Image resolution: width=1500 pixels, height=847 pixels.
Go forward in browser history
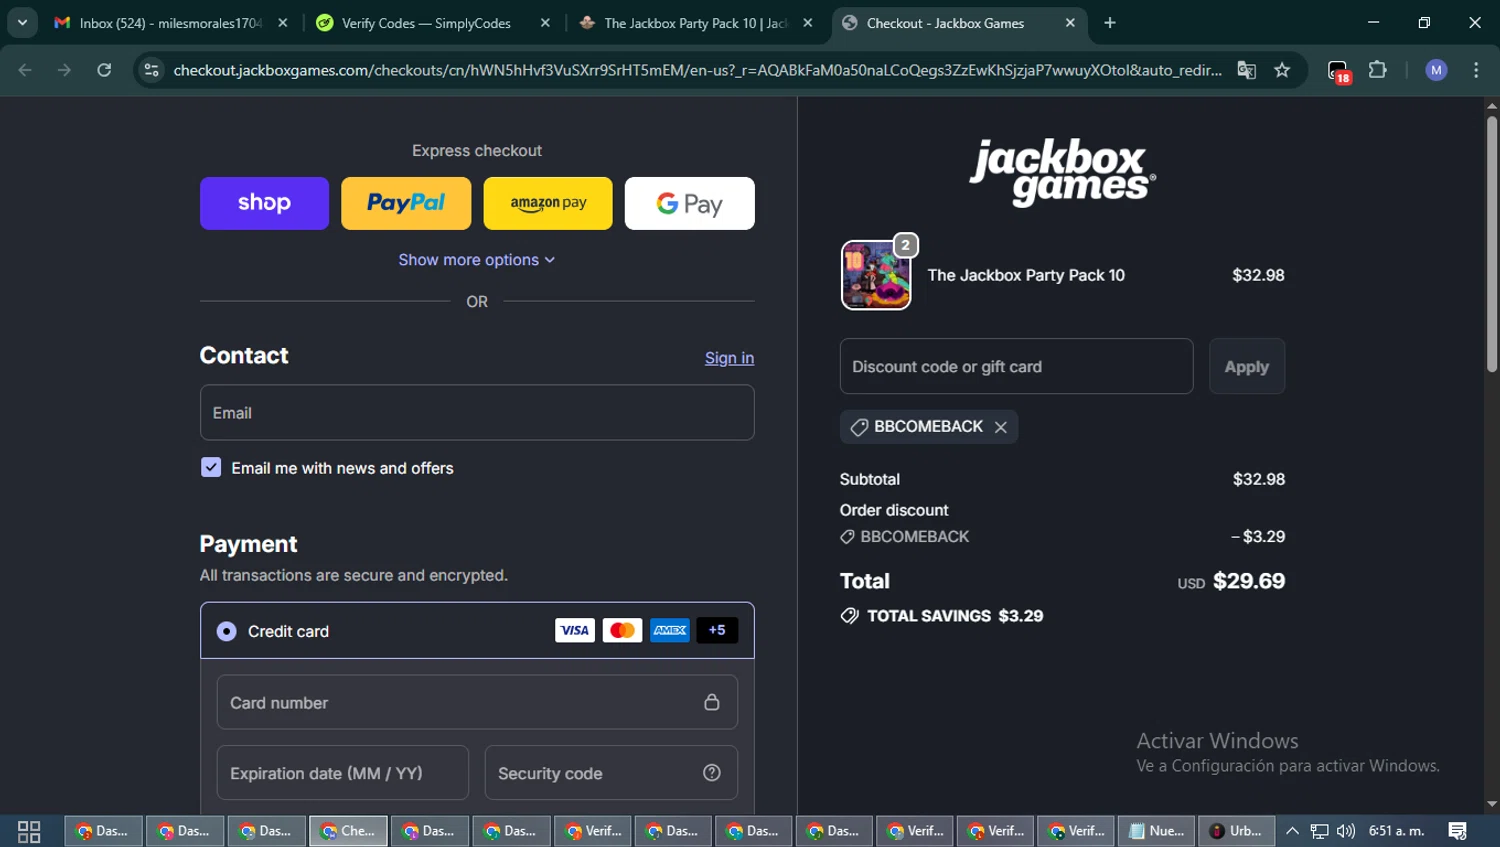coord(64,70)
